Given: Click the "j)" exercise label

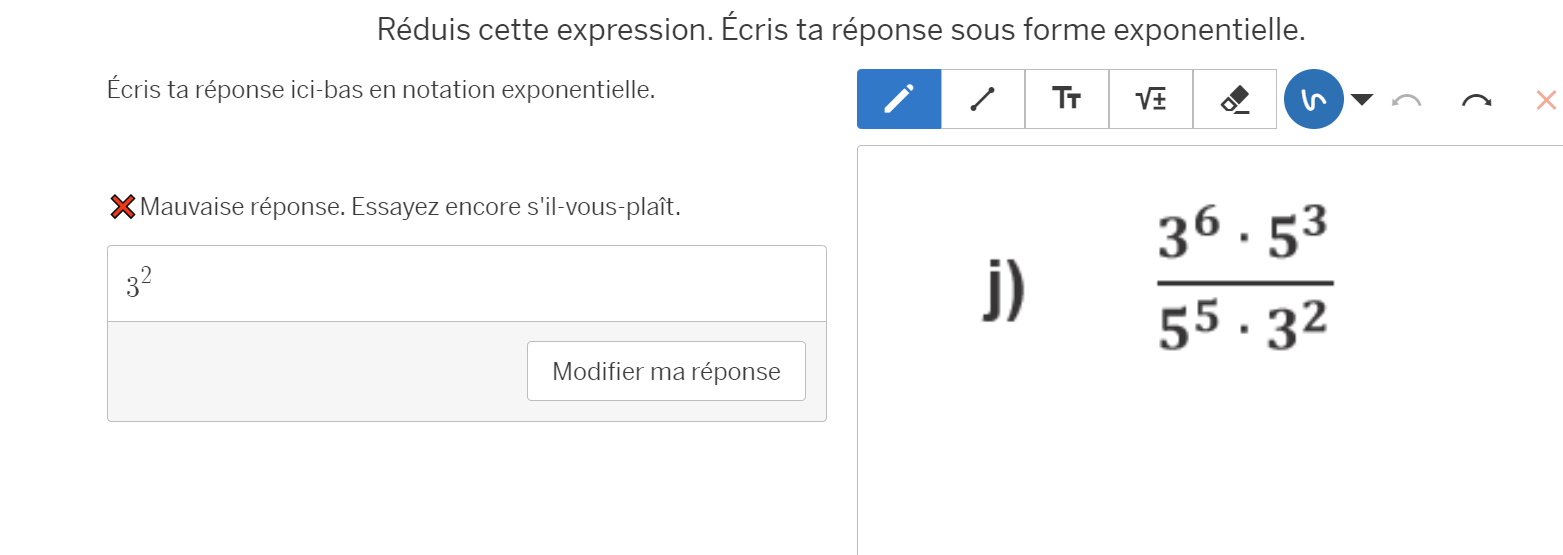Looking at the screenshot, I should coord(1004,290).
